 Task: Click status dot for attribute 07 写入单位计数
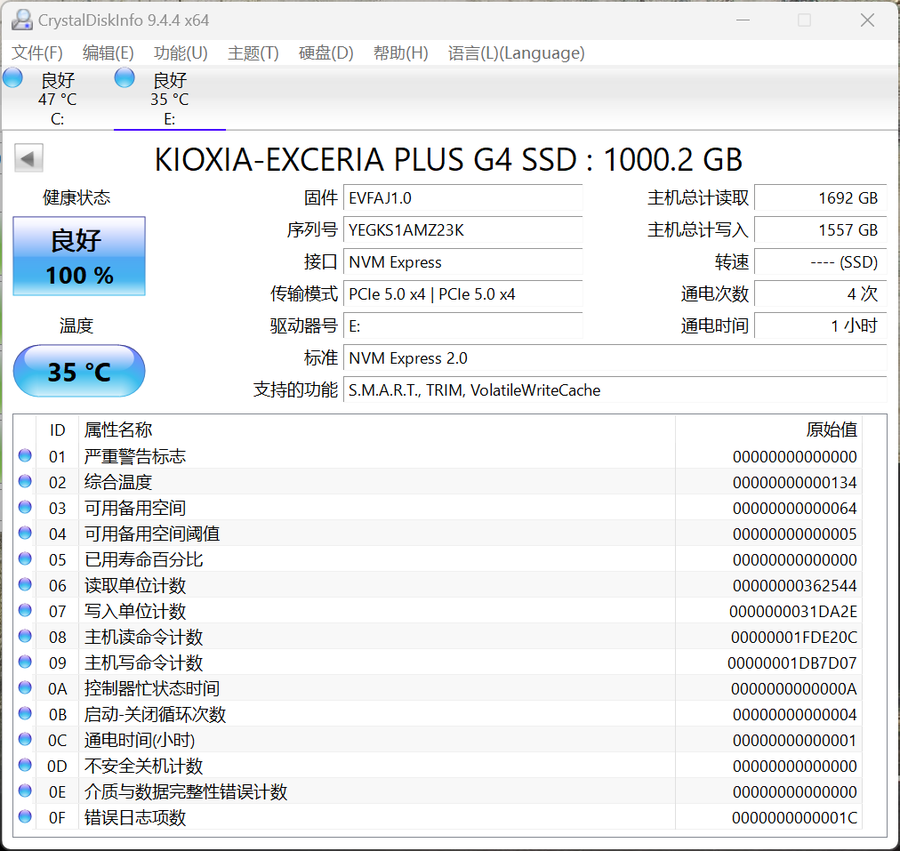pyautogui.click(x=25, y=611)
